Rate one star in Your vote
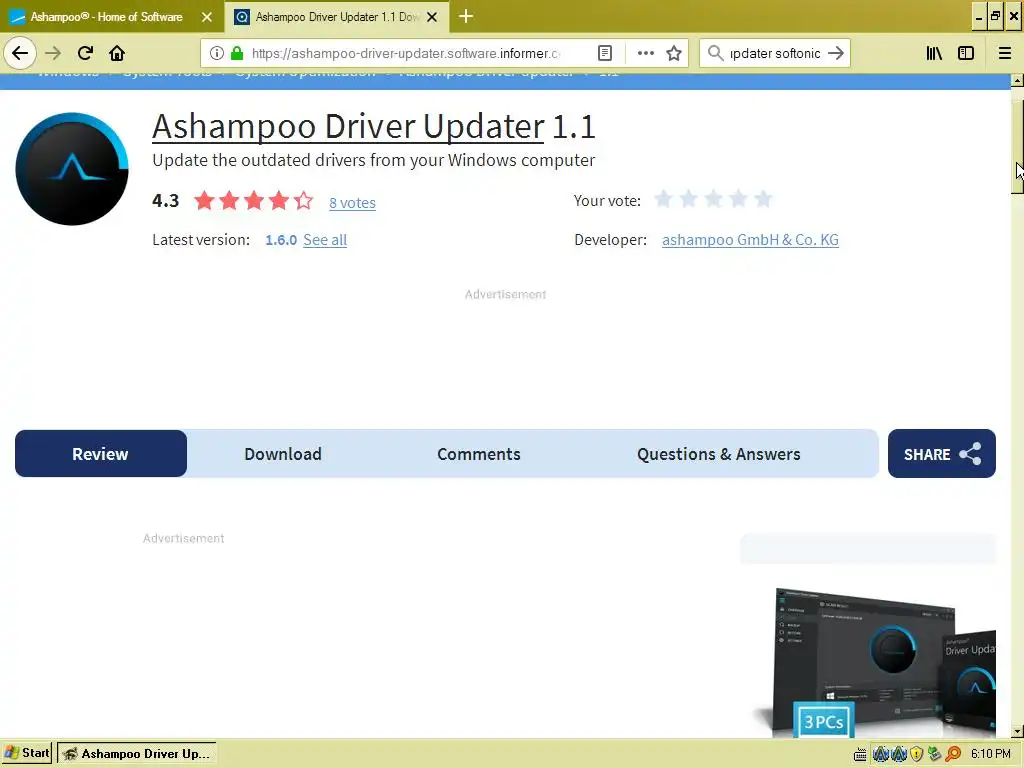This screenshot has height=768, width=1024. 664,199
